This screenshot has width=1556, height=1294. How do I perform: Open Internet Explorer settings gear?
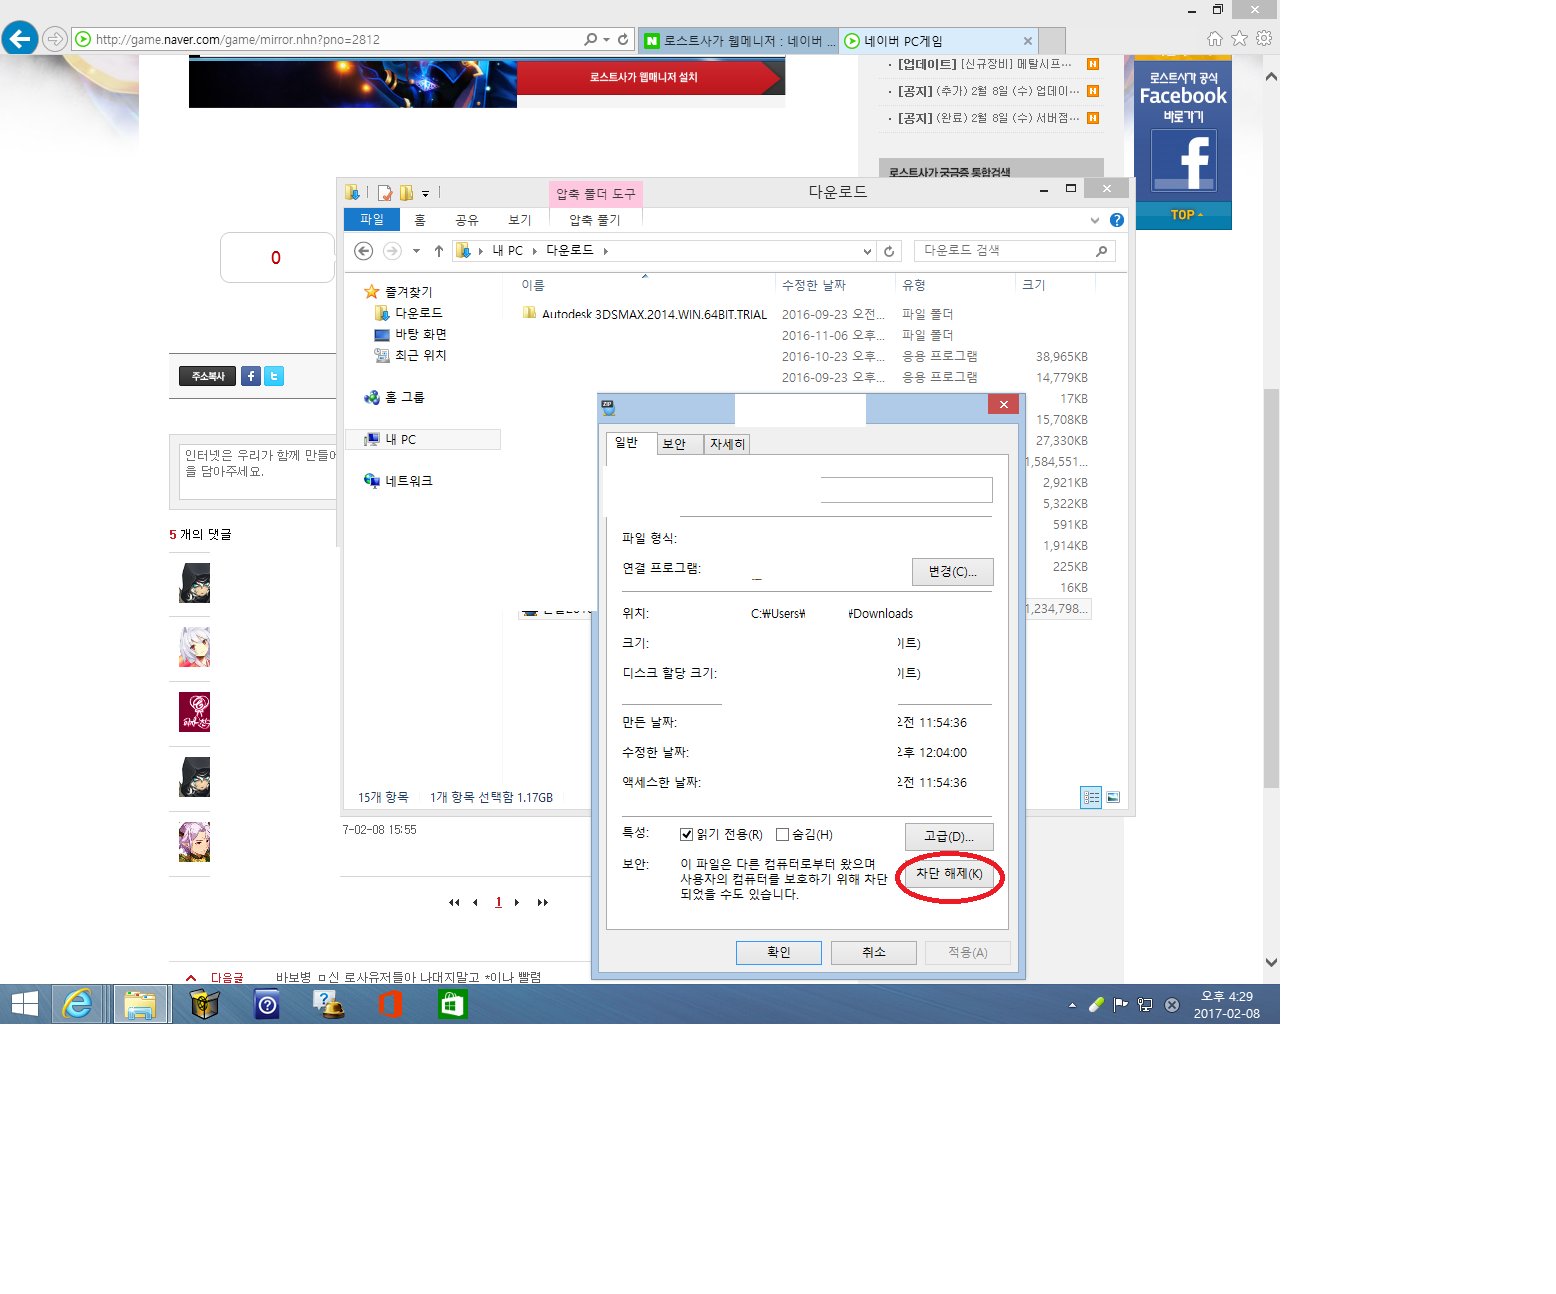click(x=1264, y=39)
